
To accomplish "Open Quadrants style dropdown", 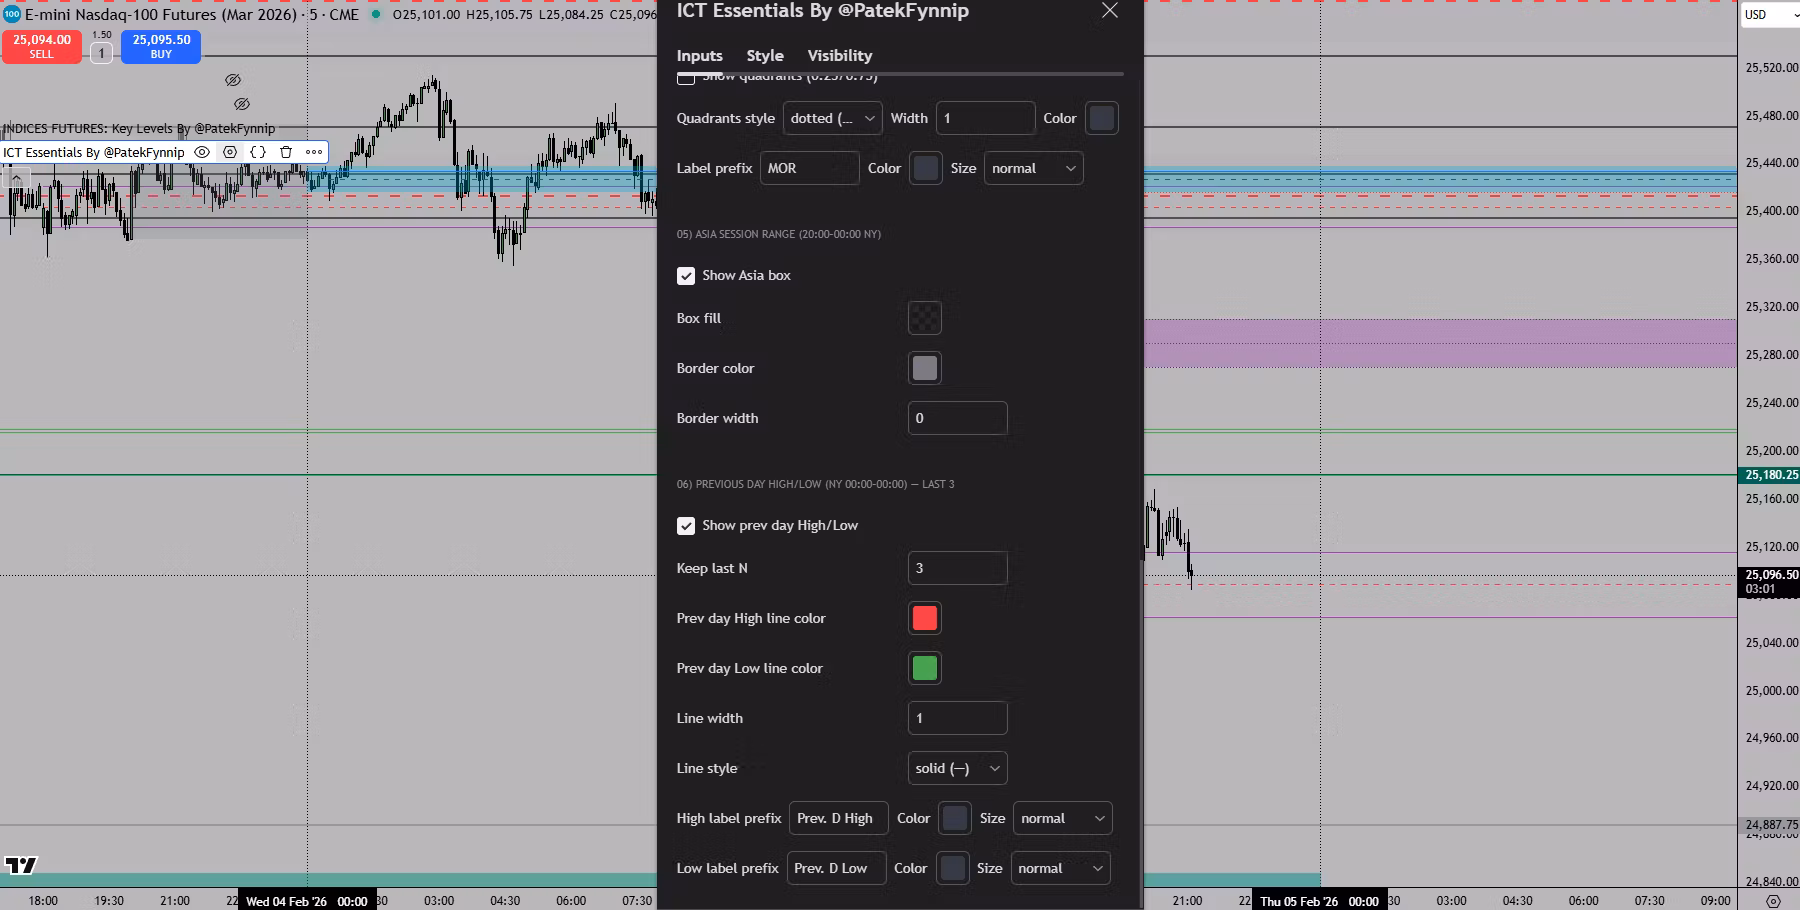I will click(x=832, y=118).
